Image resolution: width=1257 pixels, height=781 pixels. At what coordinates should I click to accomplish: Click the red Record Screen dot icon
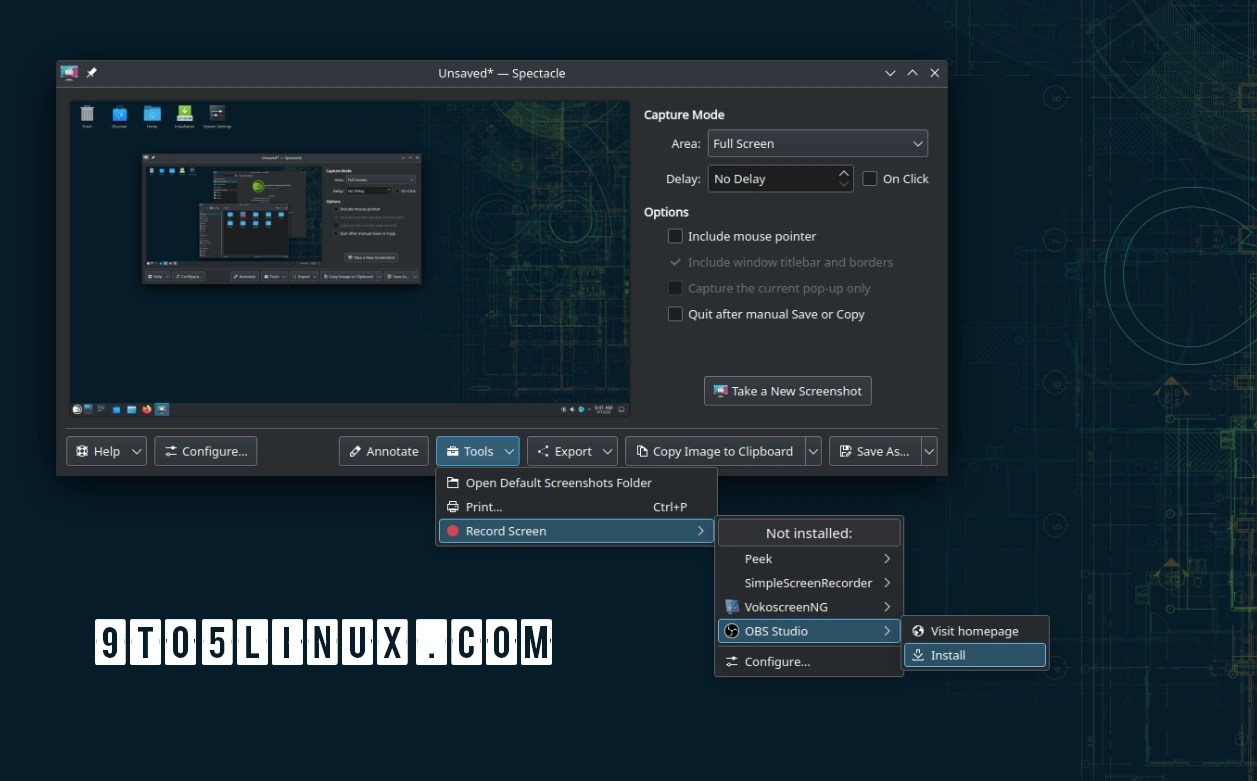point(452,531)
